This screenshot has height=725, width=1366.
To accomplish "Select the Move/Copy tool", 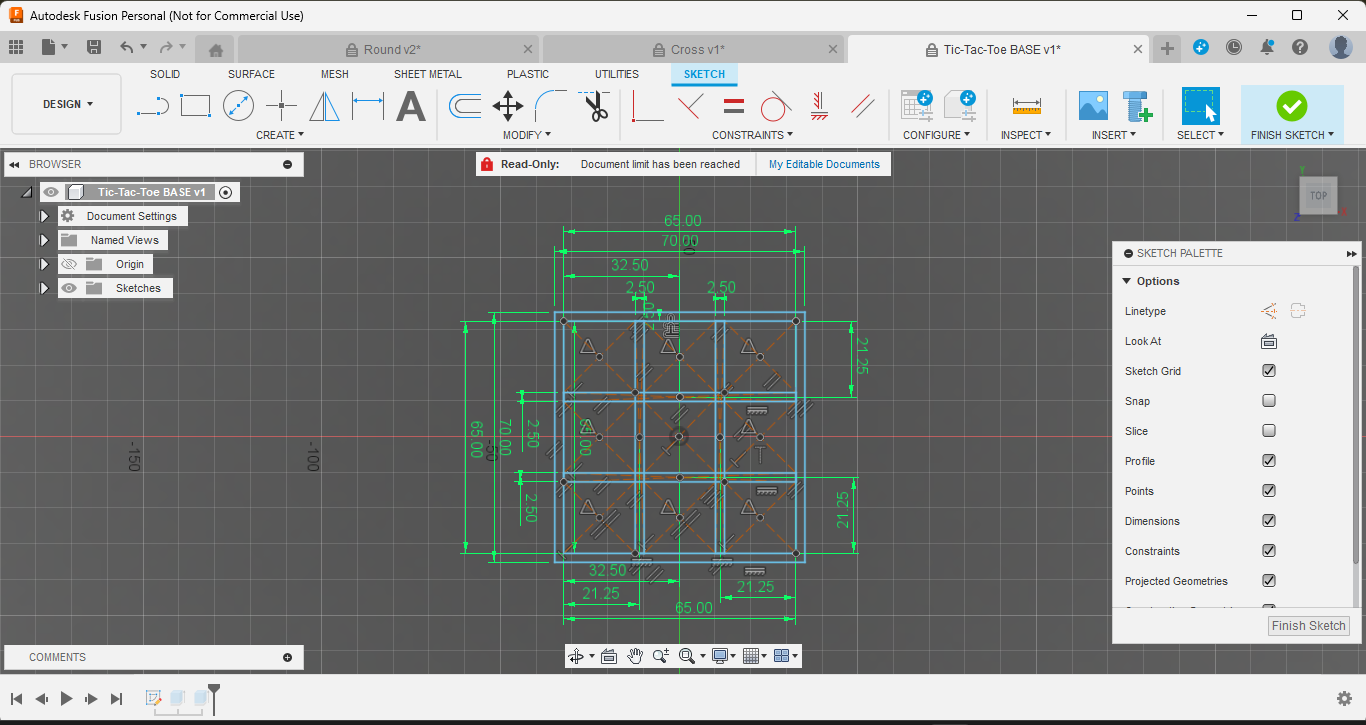I will [x=508, y=105].
